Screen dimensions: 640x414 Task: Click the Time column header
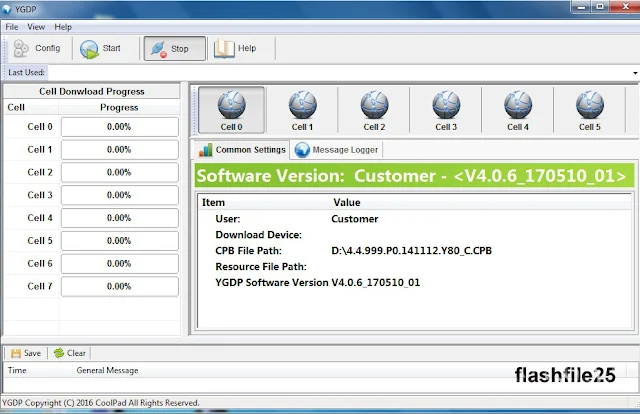pos(38,370)
